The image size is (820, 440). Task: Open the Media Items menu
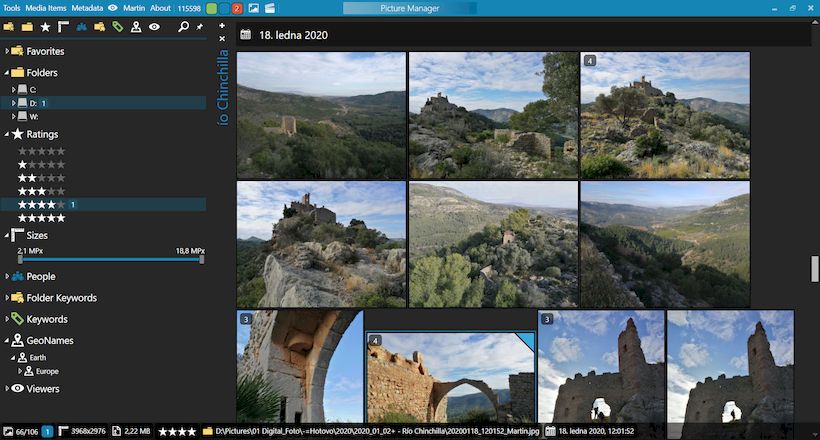point(46,8)
